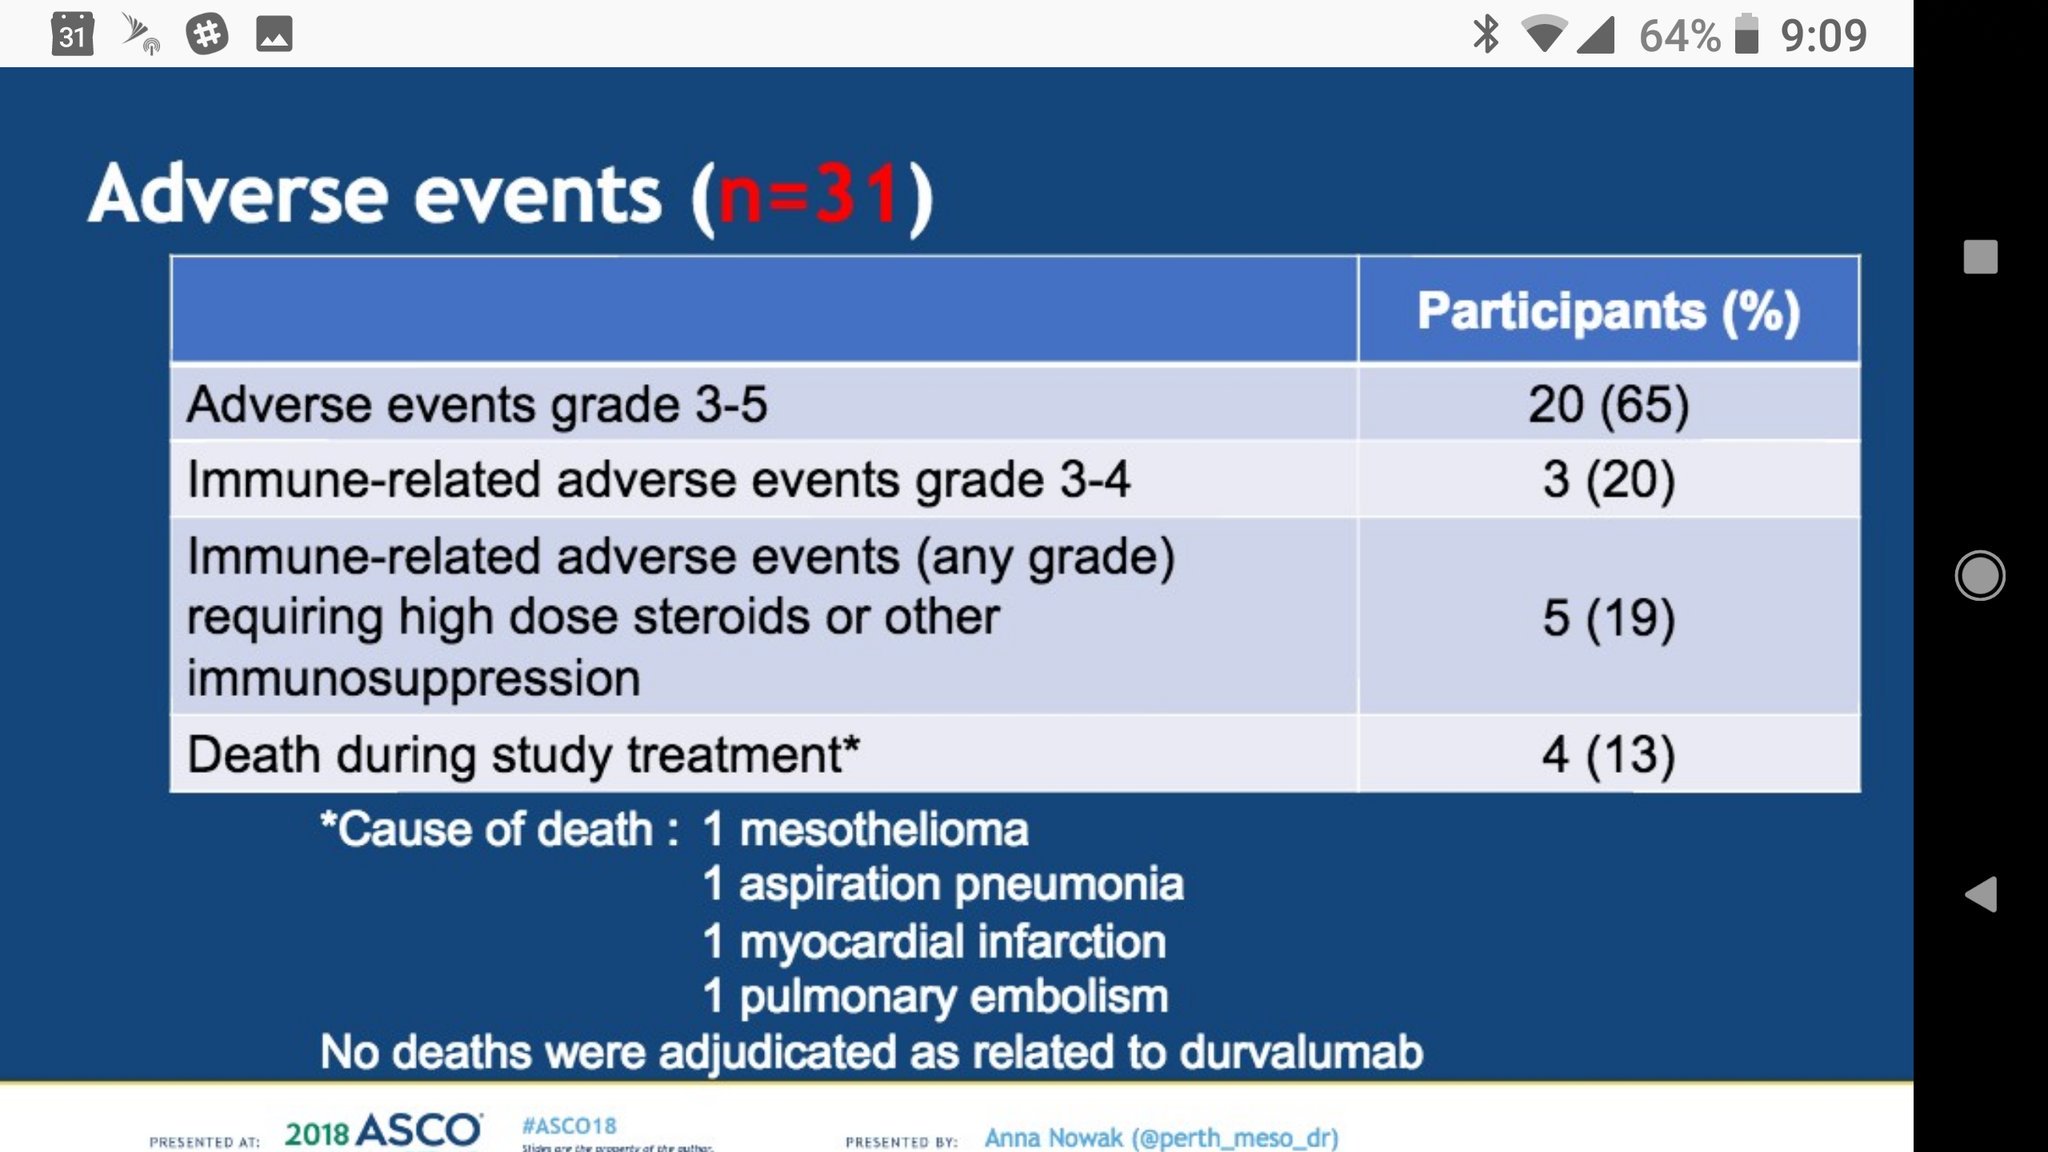Open recent apps with square button
Viewport: 2048px width, 1152px height.
(x=1980, y=257)
